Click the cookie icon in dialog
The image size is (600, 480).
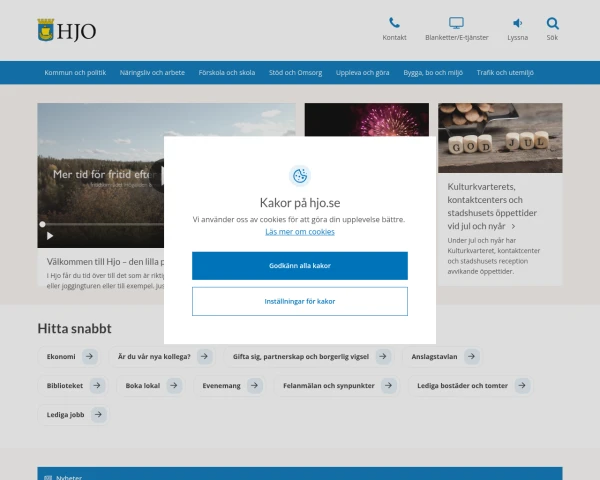[x=300, y=176]
